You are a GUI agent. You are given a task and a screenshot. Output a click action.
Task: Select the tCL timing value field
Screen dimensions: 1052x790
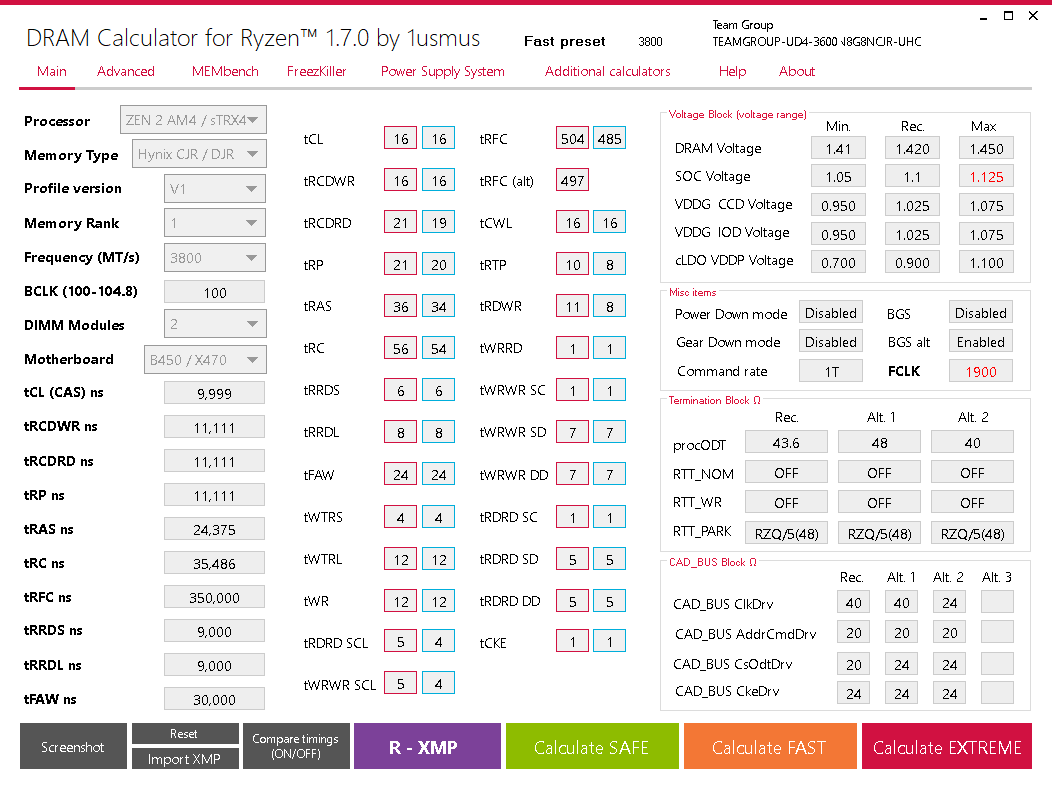coord(400,138)
